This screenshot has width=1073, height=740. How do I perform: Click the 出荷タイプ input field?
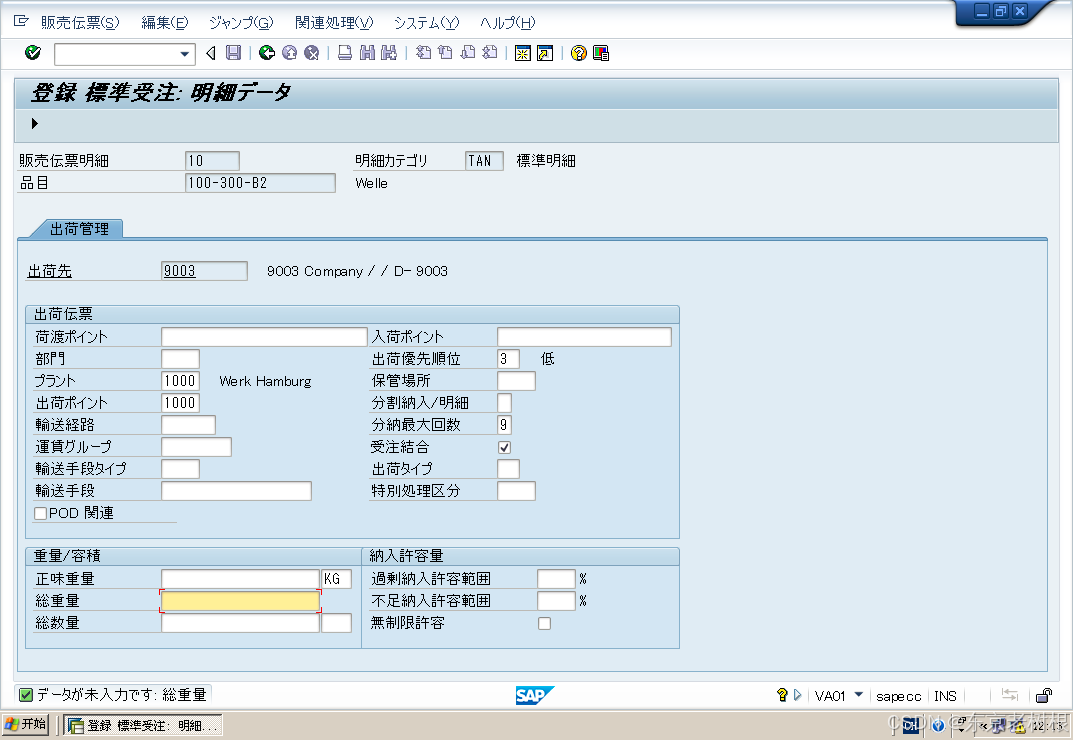click(508, 469)
